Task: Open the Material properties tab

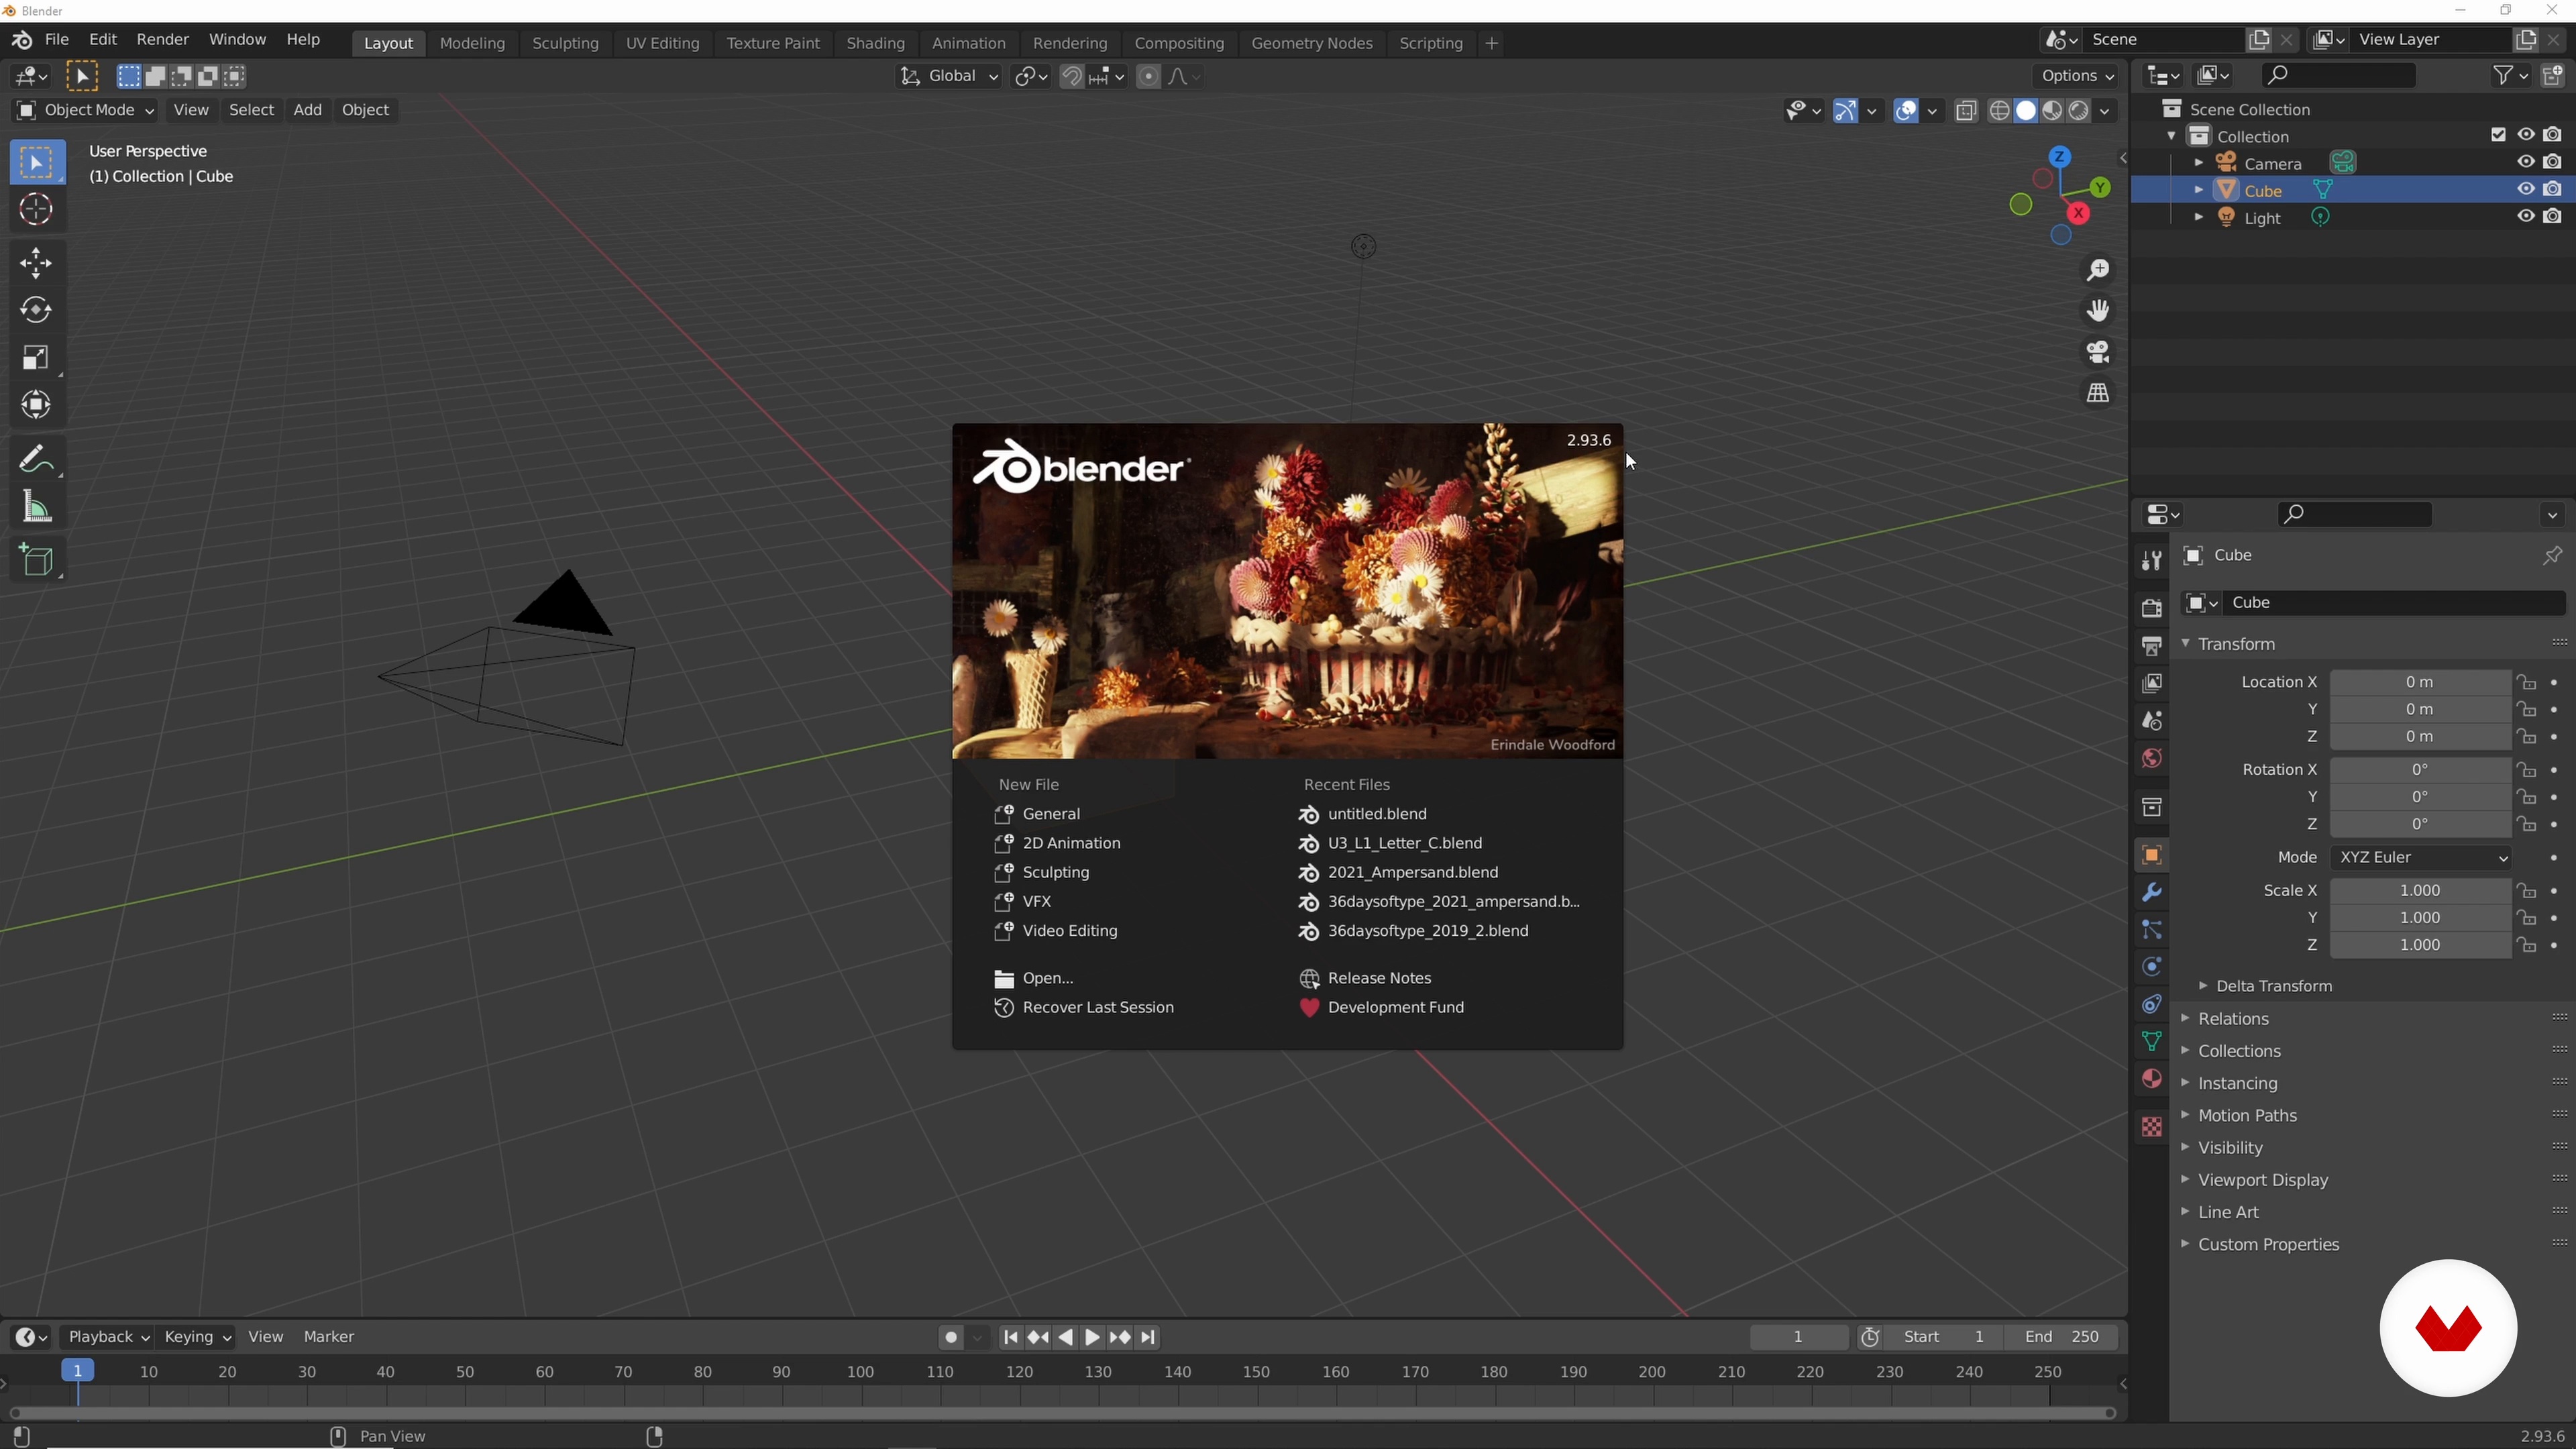Action: coord(2151,1080)
